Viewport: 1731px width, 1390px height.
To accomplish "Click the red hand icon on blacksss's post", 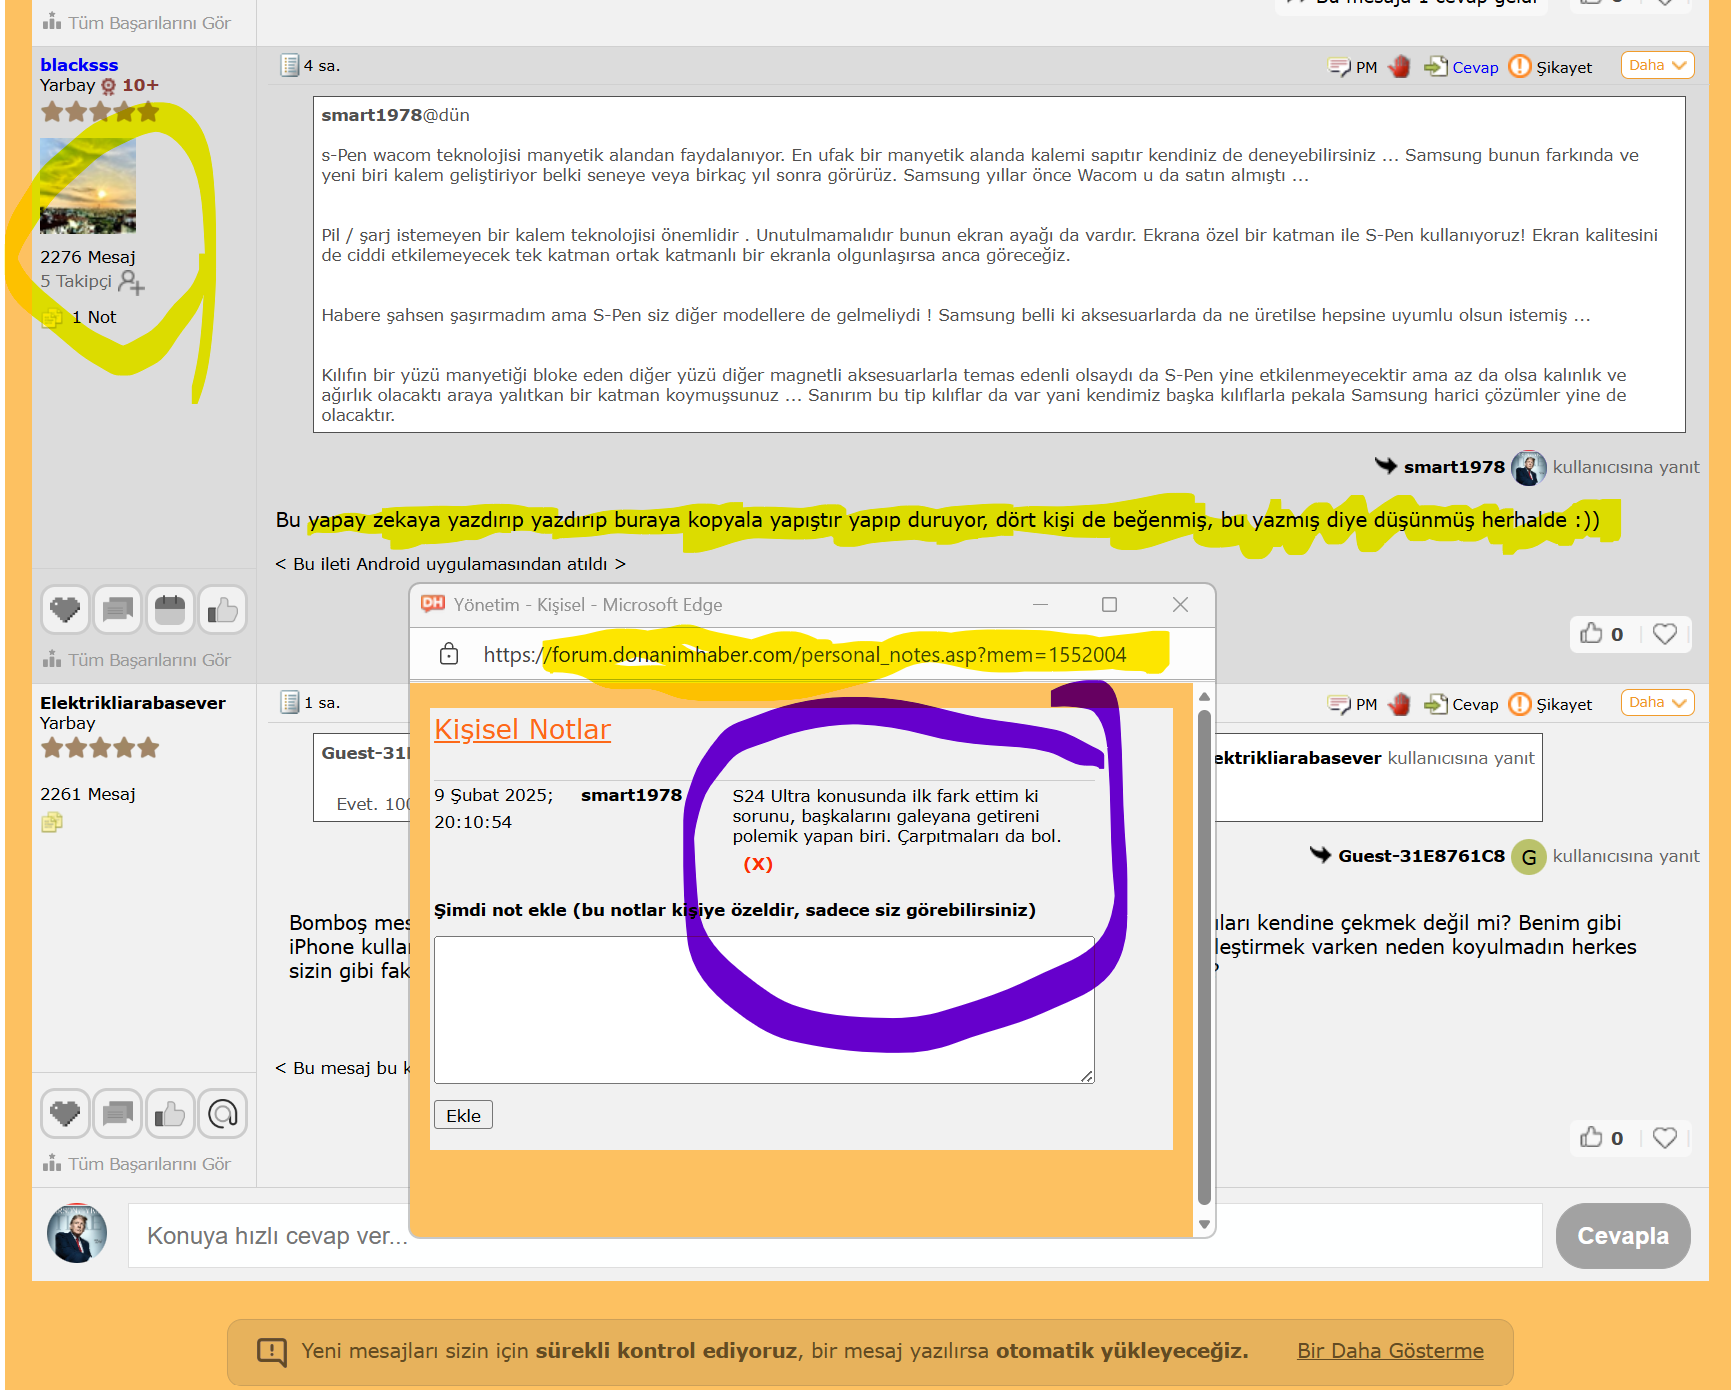I will pos(1399,67).
